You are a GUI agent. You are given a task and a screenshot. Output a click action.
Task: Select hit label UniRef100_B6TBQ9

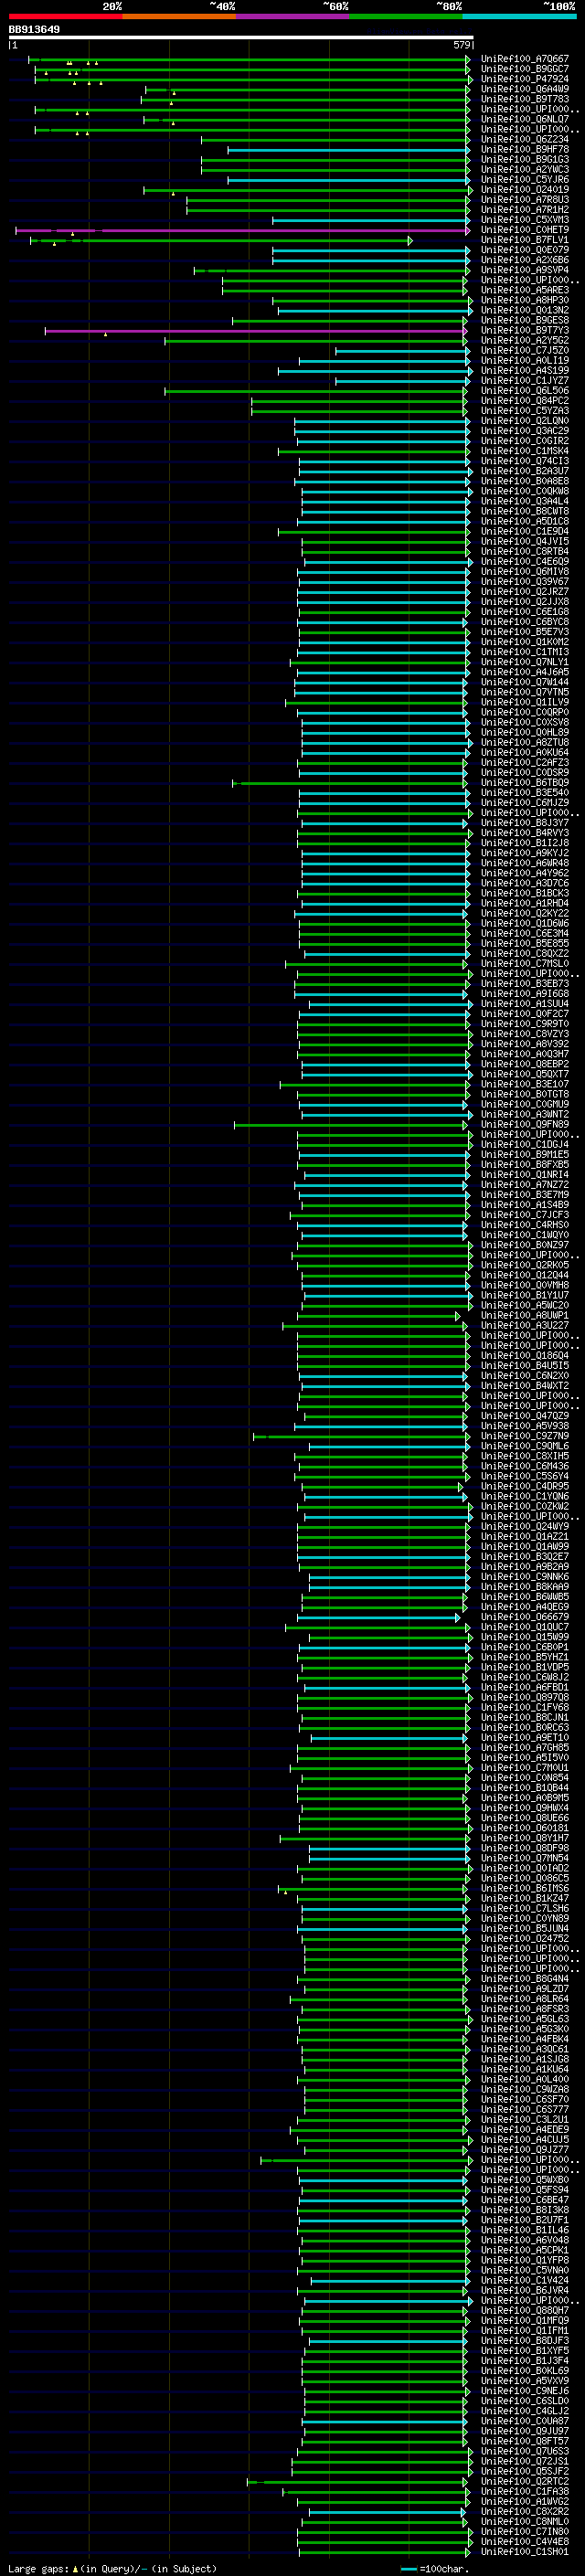(x=525, y=783)
